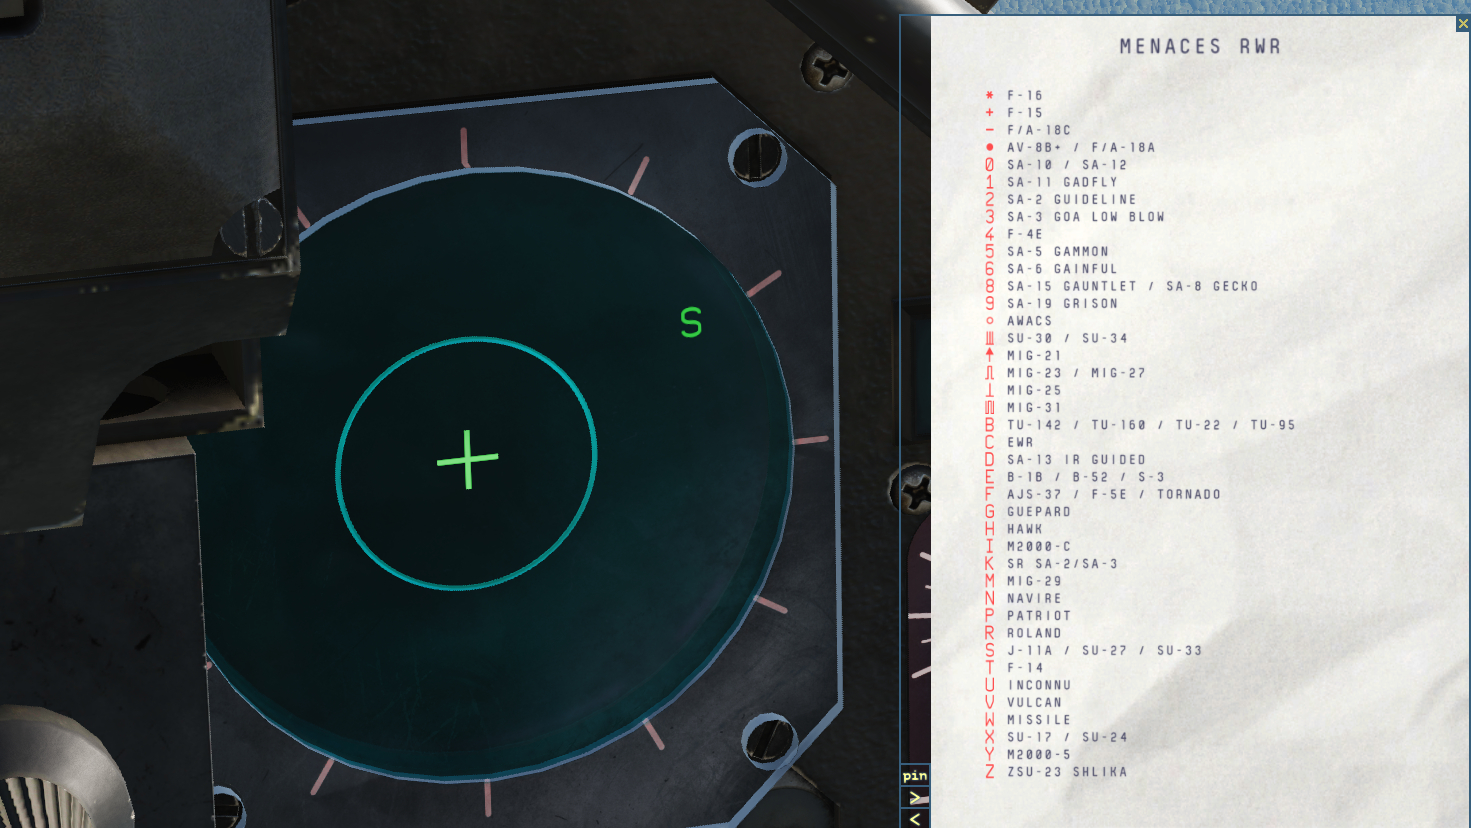The width and height of the screenshot is (1471, 828).
Task: Pin the kneeboard page with the pin button
Action: click(x=915, y=776)
